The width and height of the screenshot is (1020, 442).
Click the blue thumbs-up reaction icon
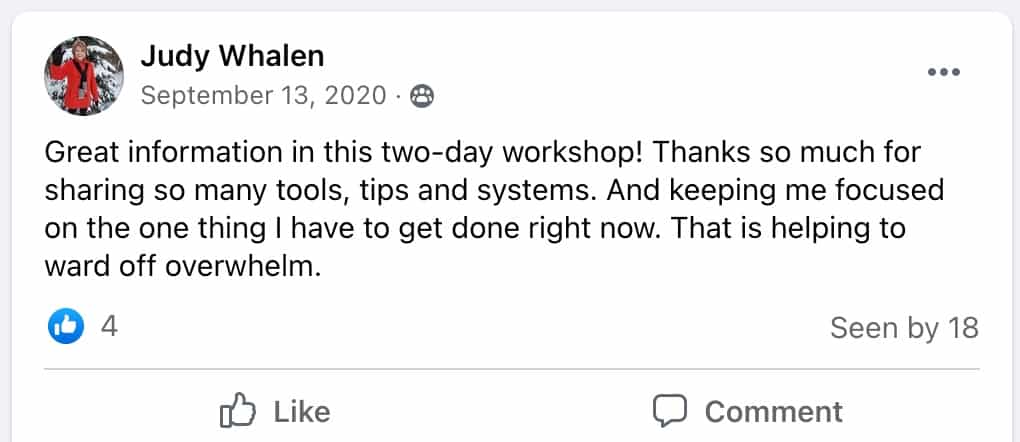[x=65, y=326]
